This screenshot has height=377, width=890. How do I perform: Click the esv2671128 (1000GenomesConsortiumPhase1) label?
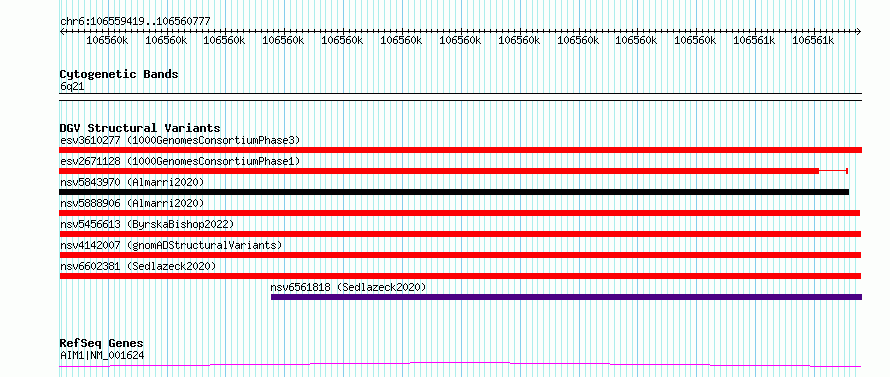point(180,161)
